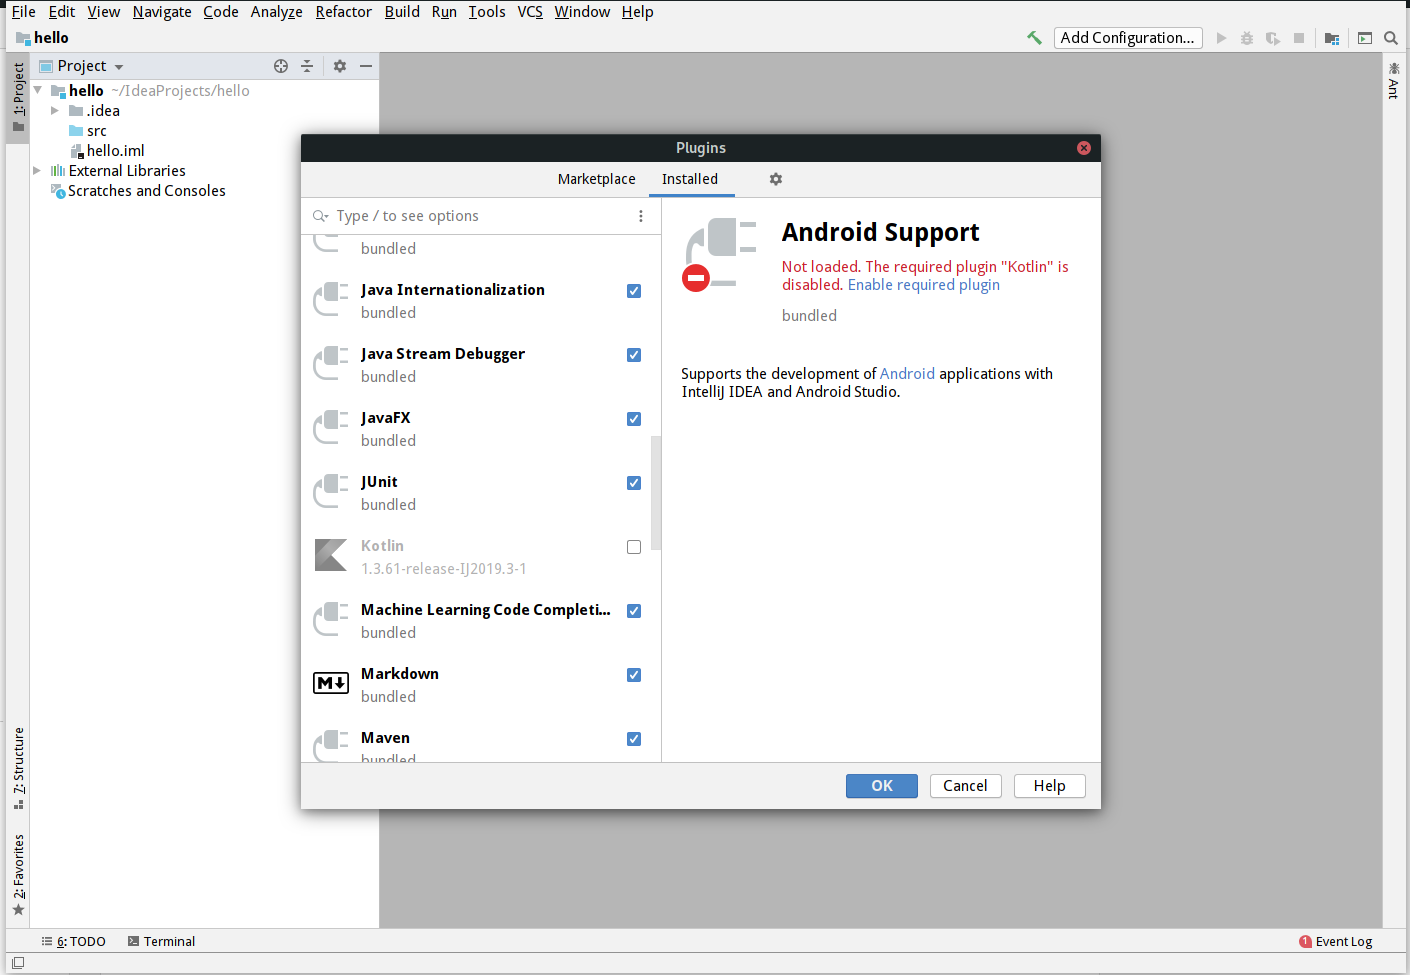Disable the Markdown plugin checkbox

634,675
